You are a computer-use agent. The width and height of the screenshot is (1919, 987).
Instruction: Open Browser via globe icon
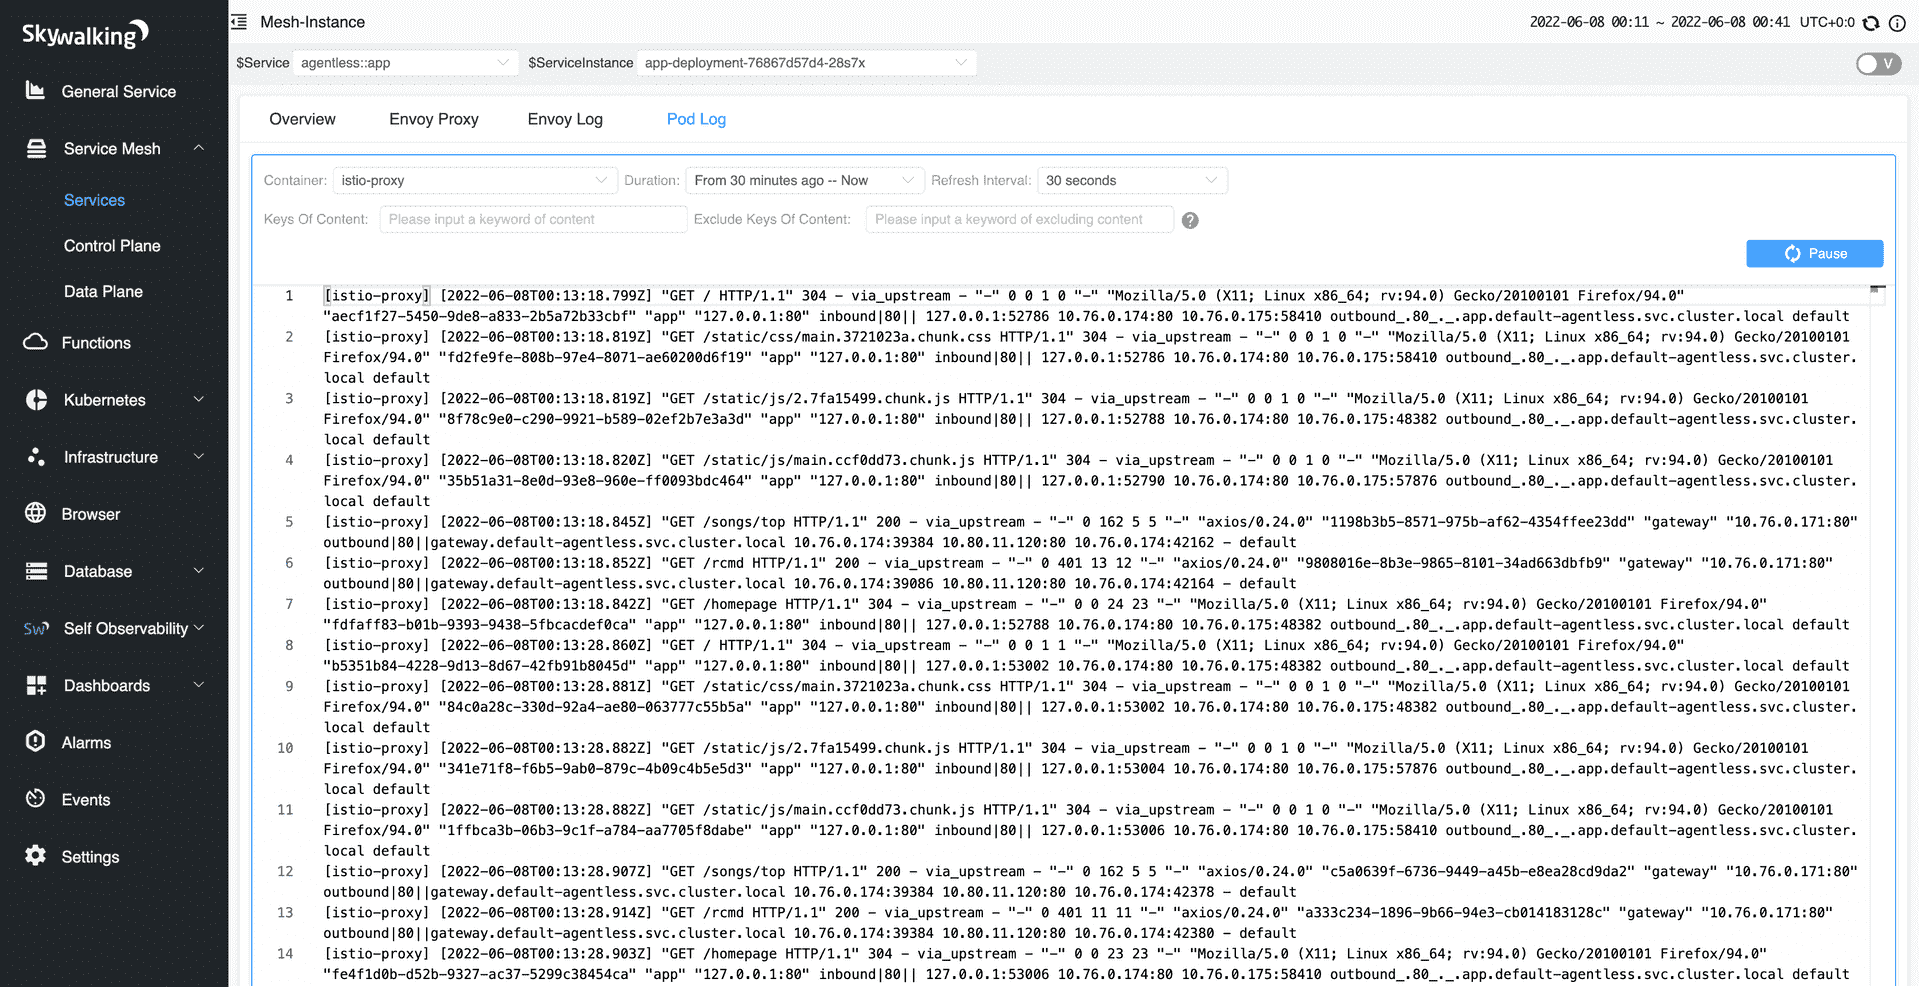(35, 513)
